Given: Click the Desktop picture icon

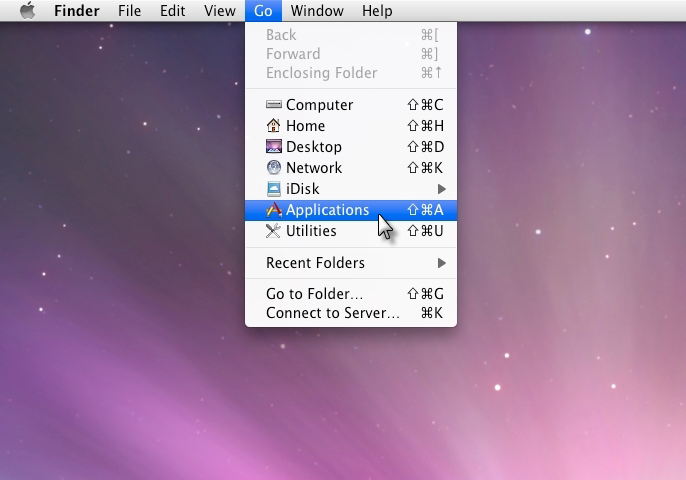Looking at the screenshot, I should 274,146.
